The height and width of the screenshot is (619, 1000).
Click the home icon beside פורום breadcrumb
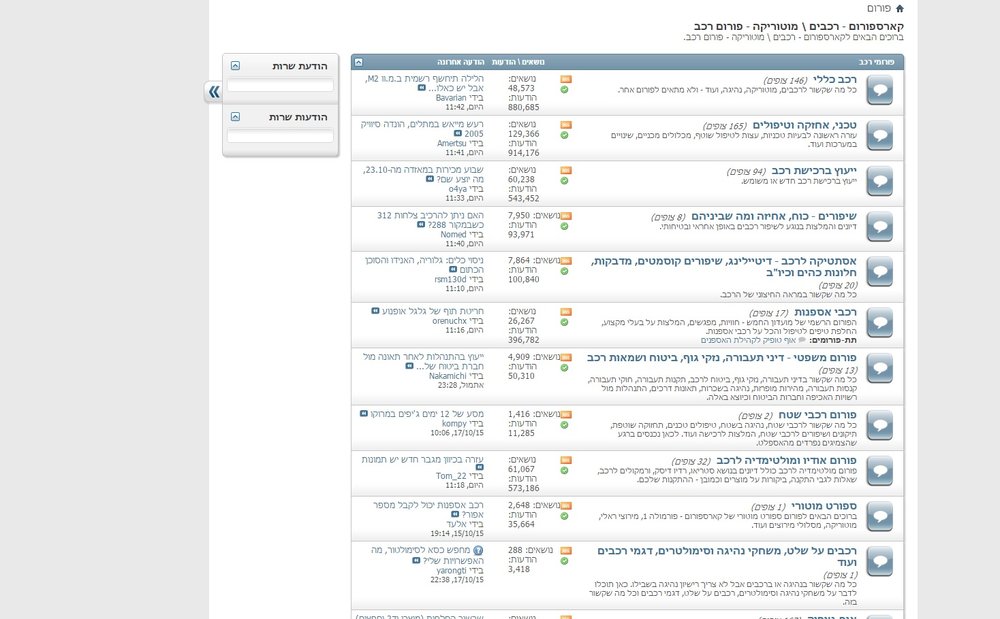pyautogui.click(x=899, y=8)
